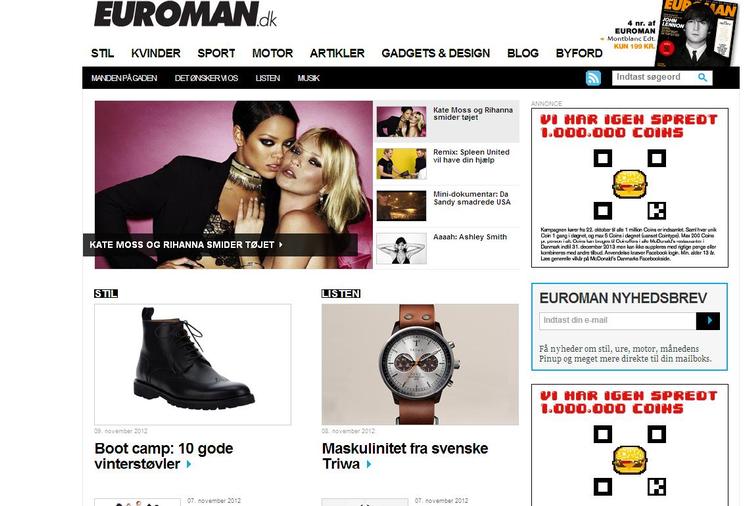The height and width of the screenshot is (506, 750).
Task: Open the Euroman magazine cover offer
Action: [697, 33]
